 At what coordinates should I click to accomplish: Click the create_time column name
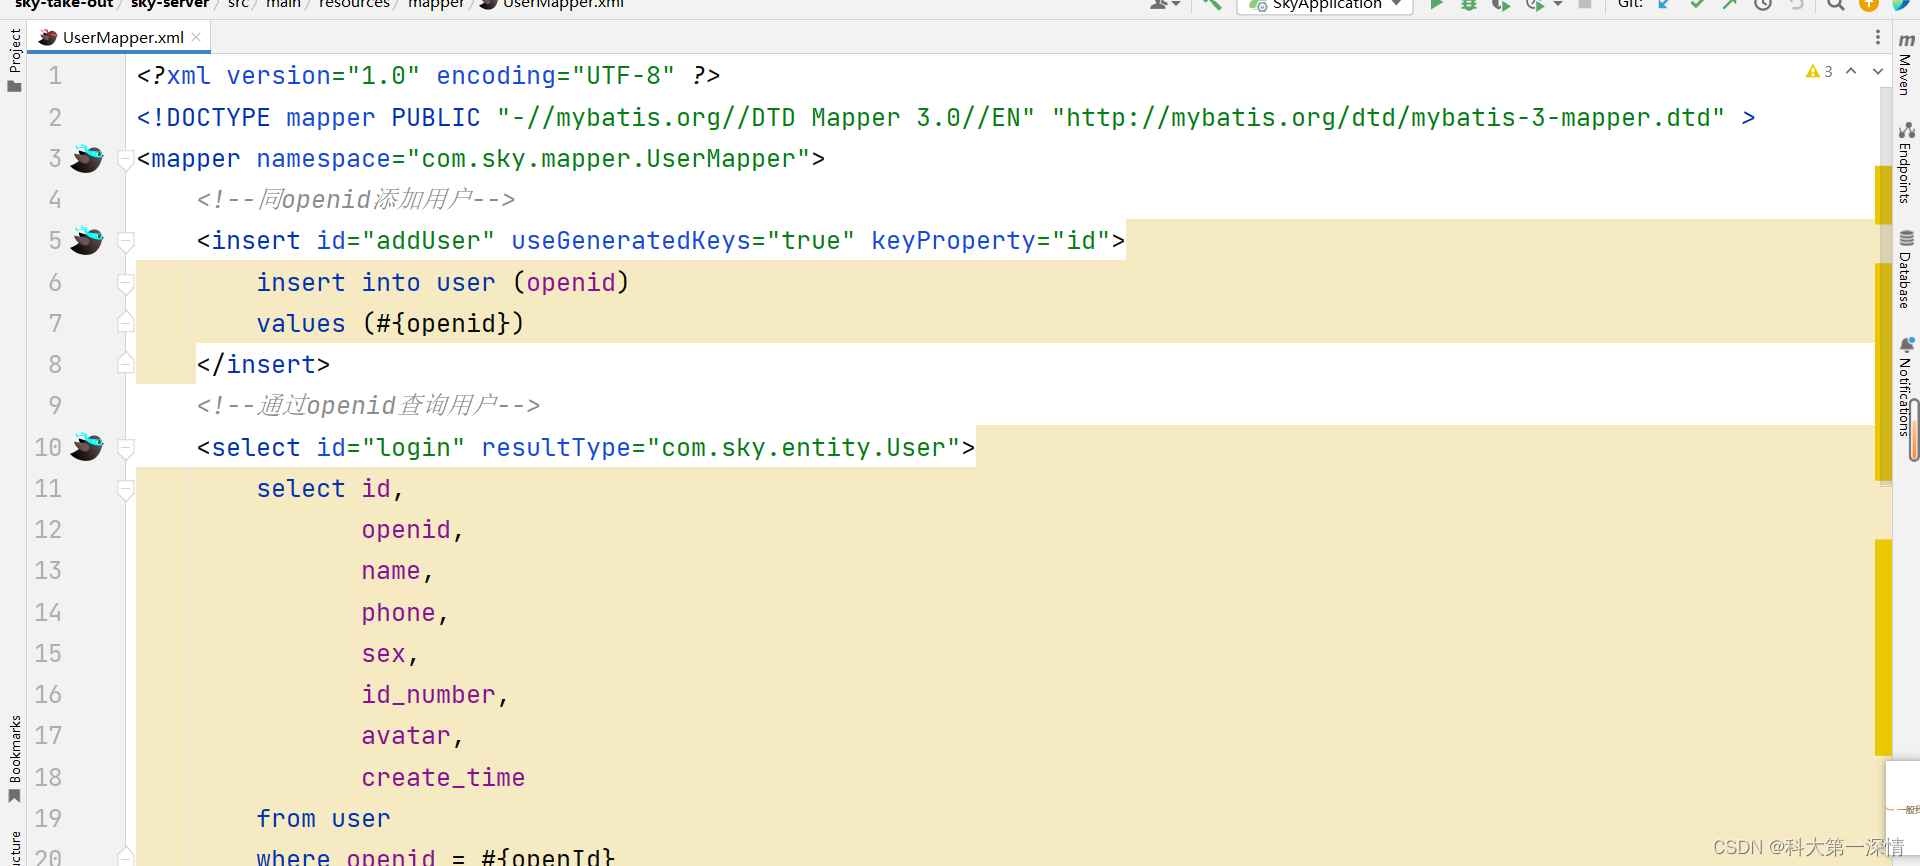tap(443, 777)
